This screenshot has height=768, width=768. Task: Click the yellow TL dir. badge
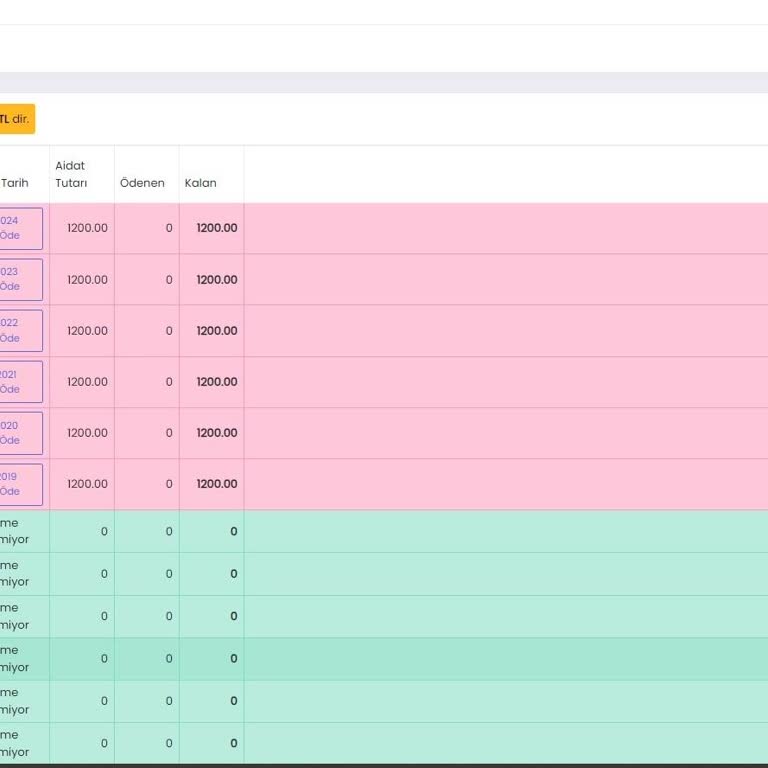16,119
